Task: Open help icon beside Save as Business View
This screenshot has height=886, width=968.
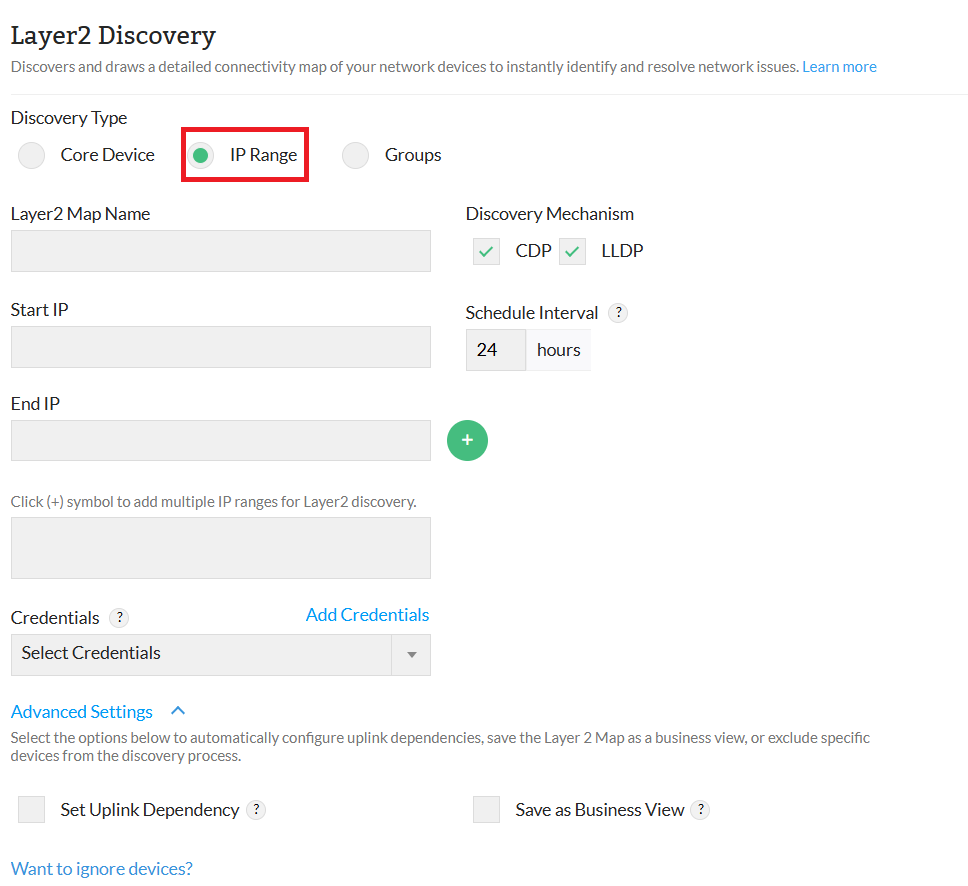Action: pyautogui.click(x=700, y=810)
